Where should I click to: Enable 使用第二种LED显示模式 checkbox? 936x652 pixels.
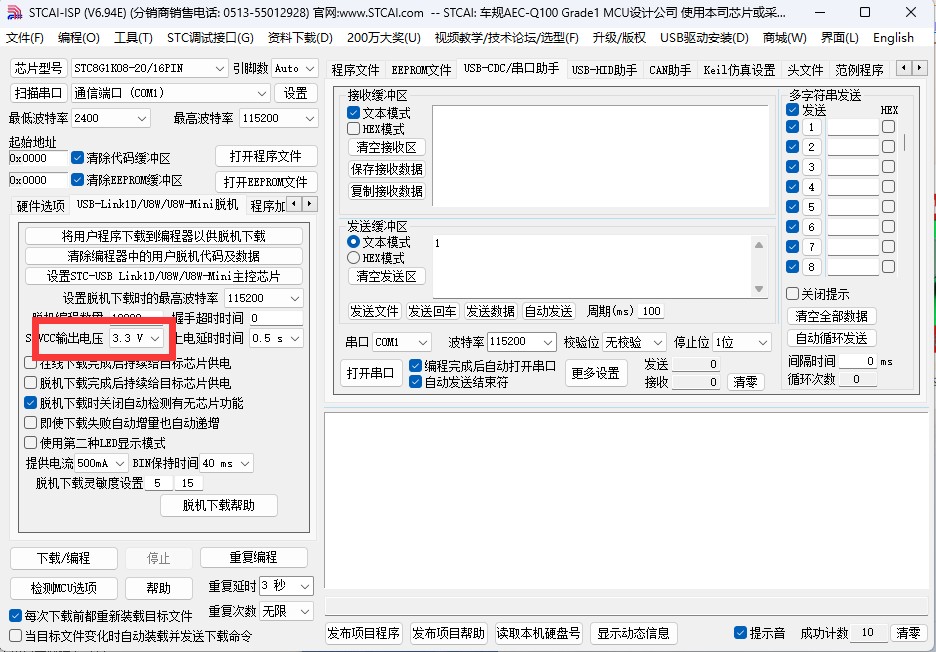[x=30, y=443]
